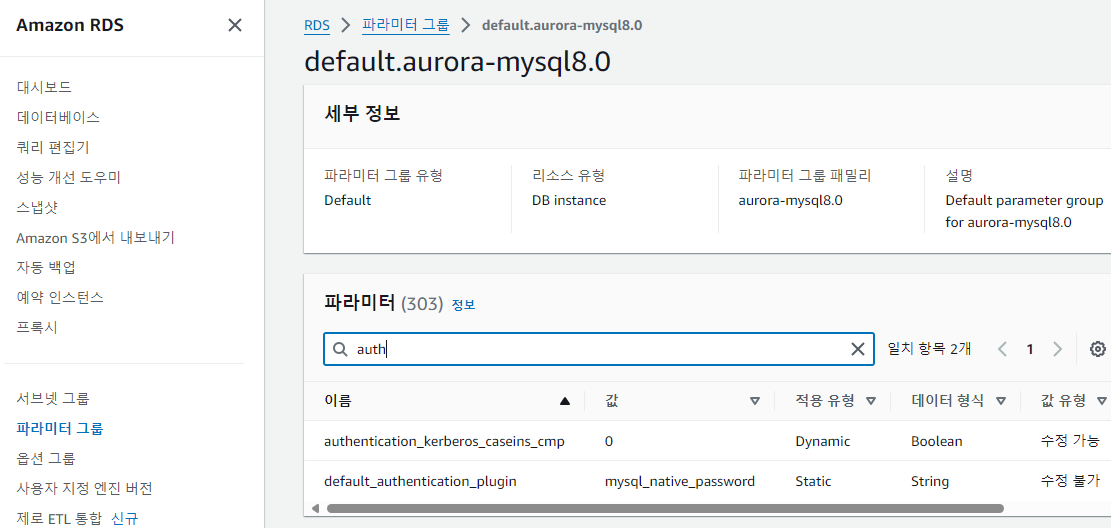Click Default parameter group type value
This screenshot has width=1111, height=528.
(347, 200)
